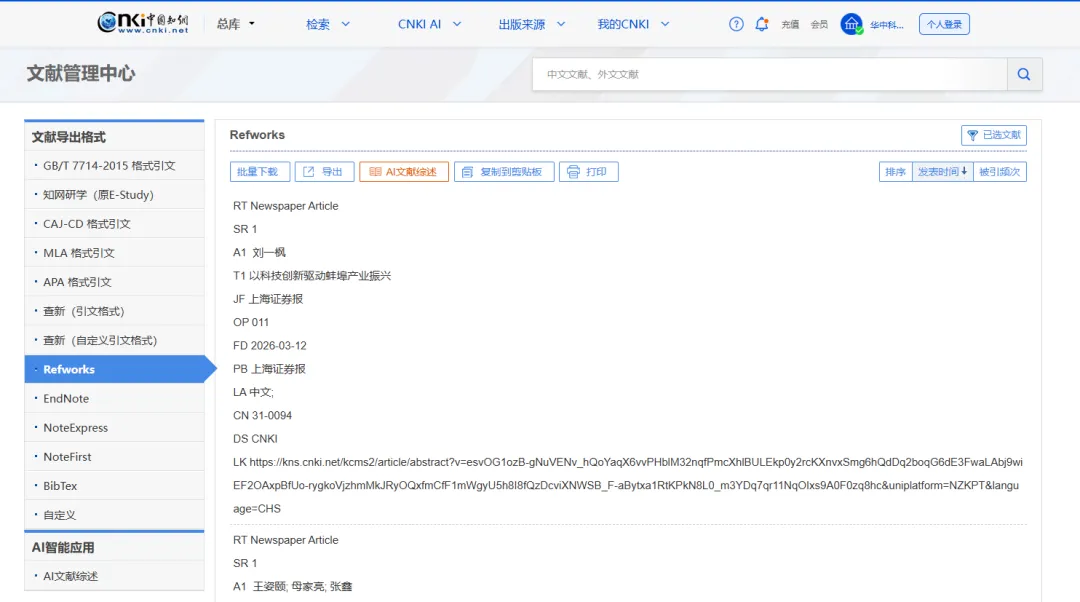This screenshot has width=1080, height=602.
Task: Click the author line 刘一枫
Action: [x=259, y=252]
